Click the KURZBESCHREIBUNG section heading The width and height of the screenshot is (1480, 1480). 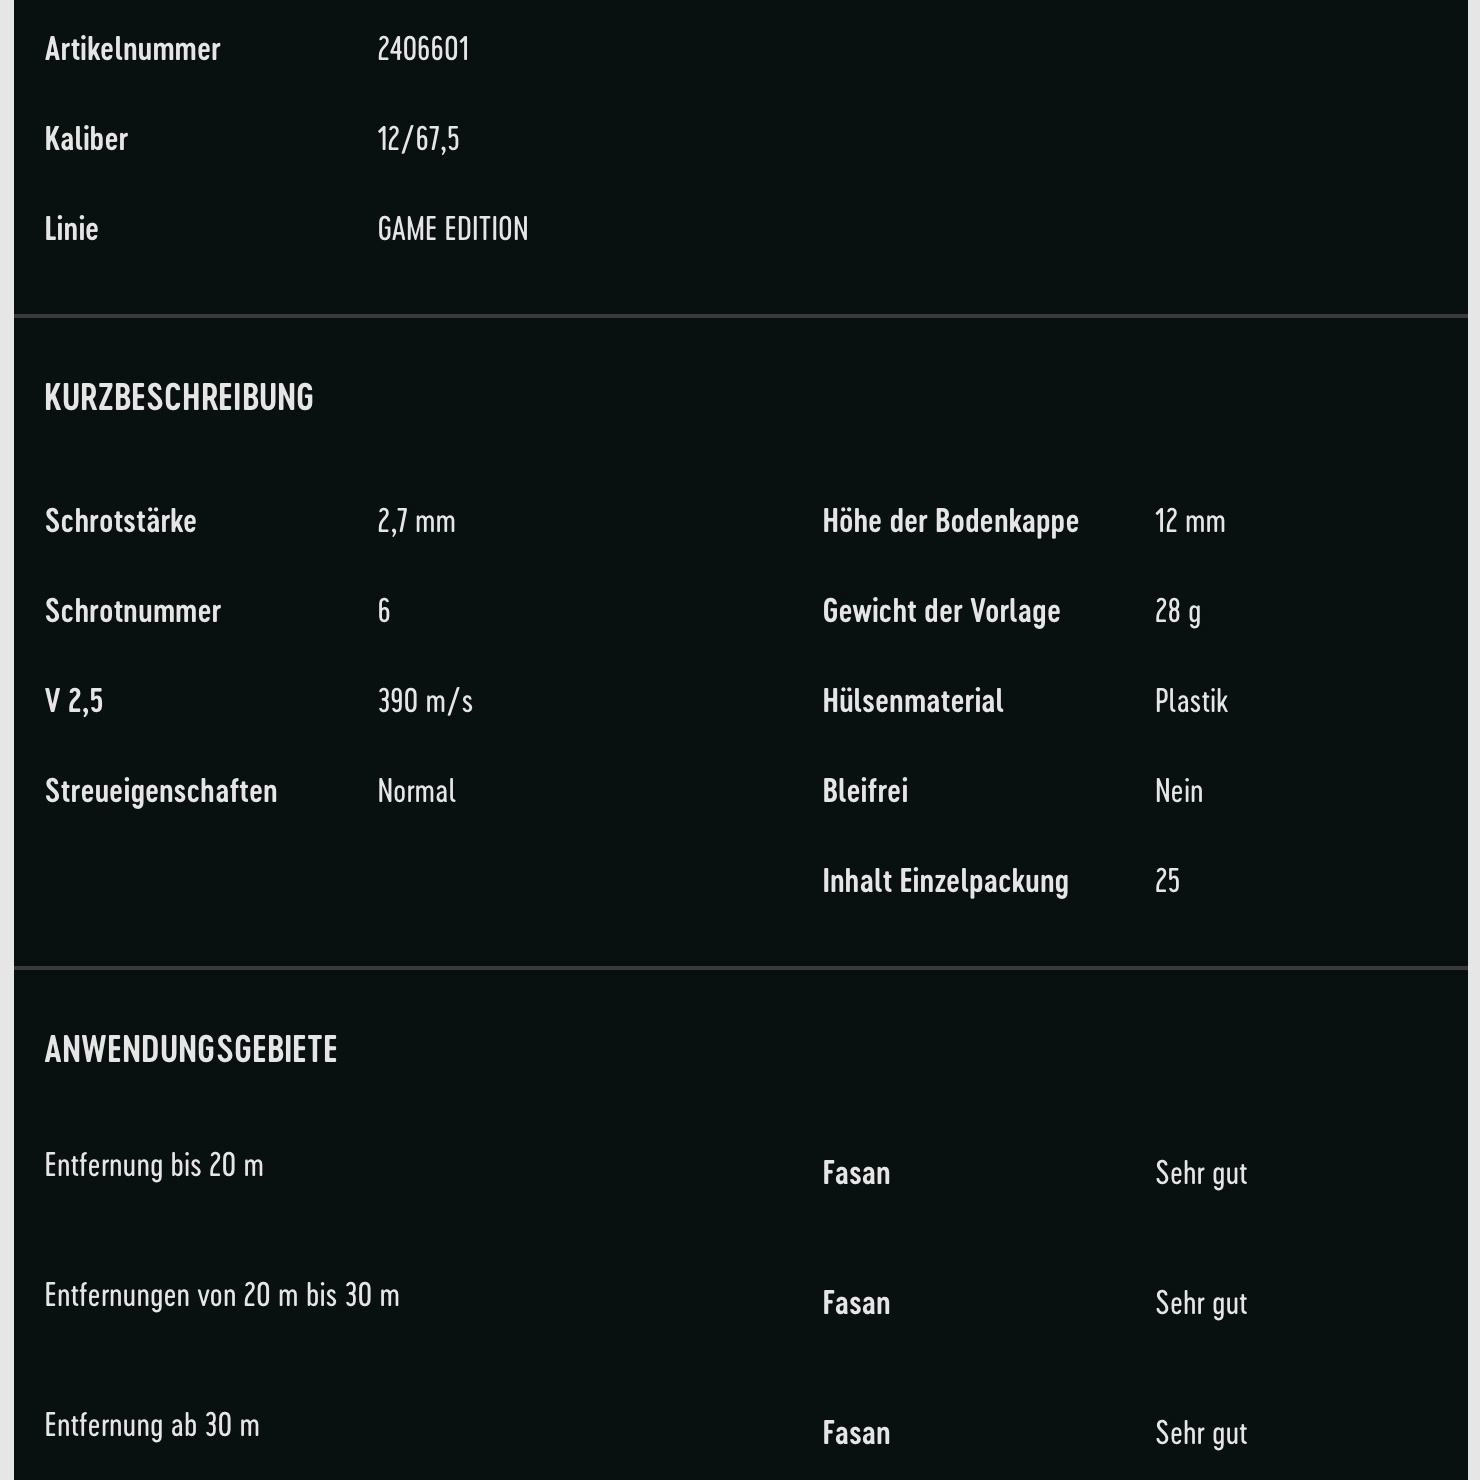(179, 398)
